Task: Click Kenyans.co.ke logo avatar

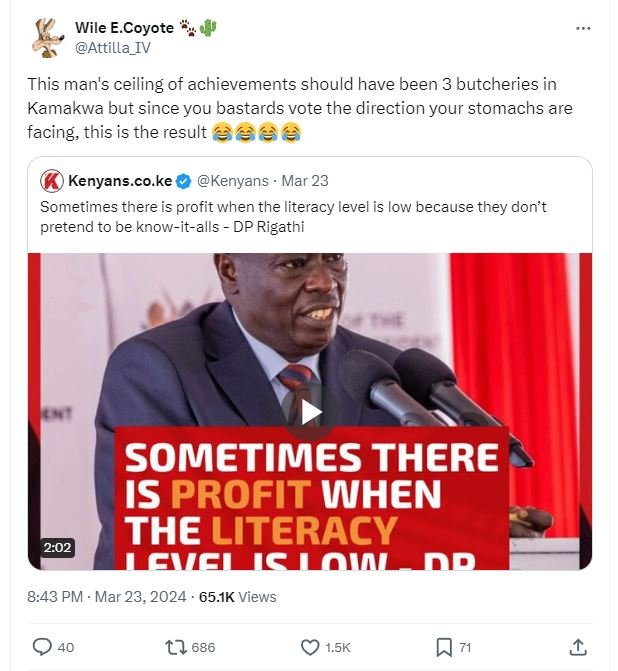Action: point(52,181)
